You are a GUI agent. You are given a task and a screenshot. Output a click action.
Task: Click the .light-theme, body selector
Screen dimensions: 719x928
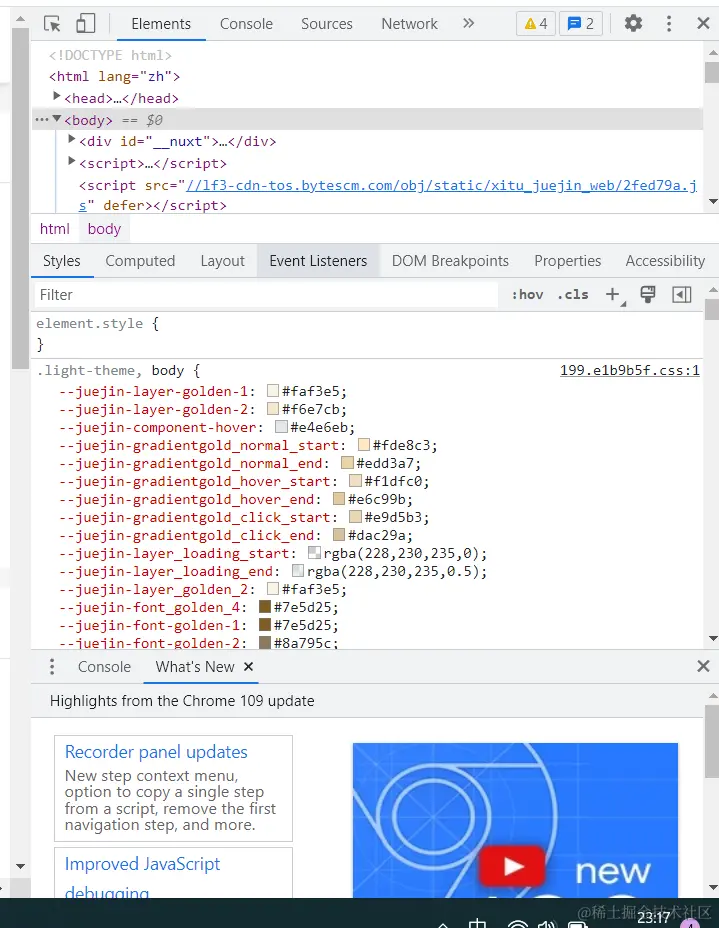(110, 370)
